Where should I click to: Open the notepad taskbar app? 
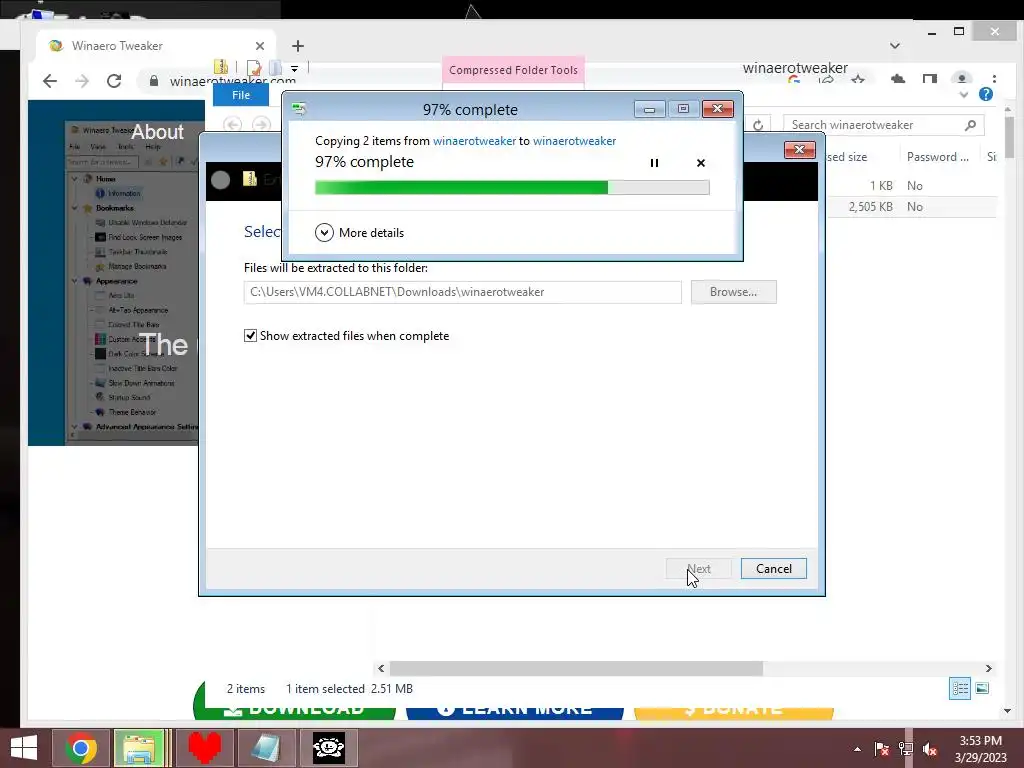click(266, 748)
